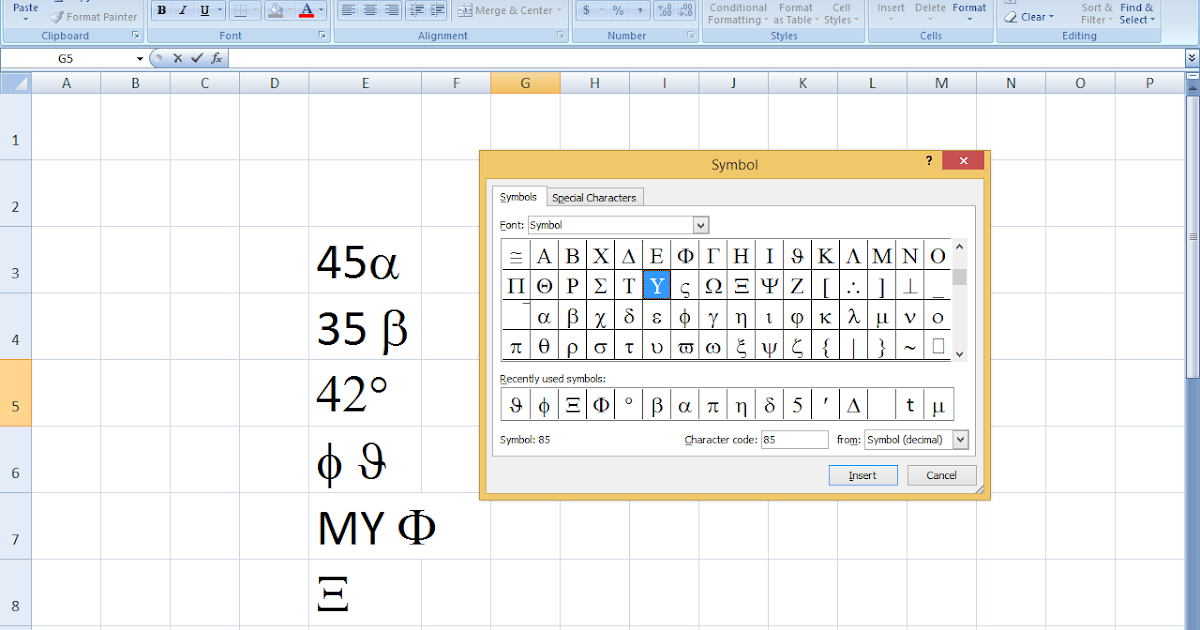Align text left
The width and height of the screenshot is (1200, 630).
[x=348, y=11]
